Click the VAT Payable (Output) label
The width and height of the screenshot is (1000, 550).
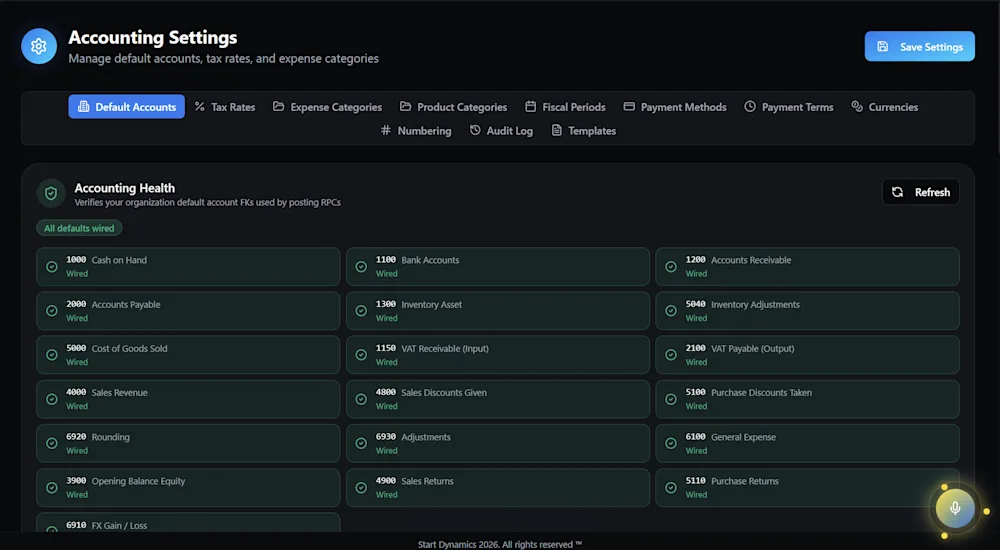[x=753, y=348]
